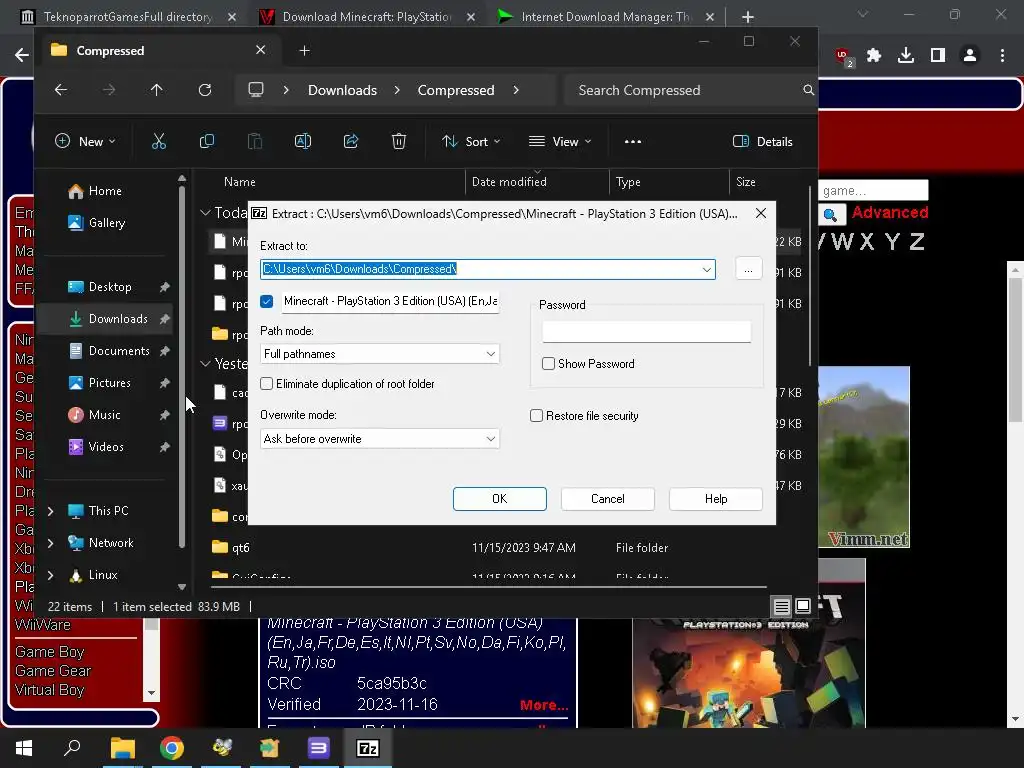Click the Rename icon in Explorer toolbar

[302, 141]
